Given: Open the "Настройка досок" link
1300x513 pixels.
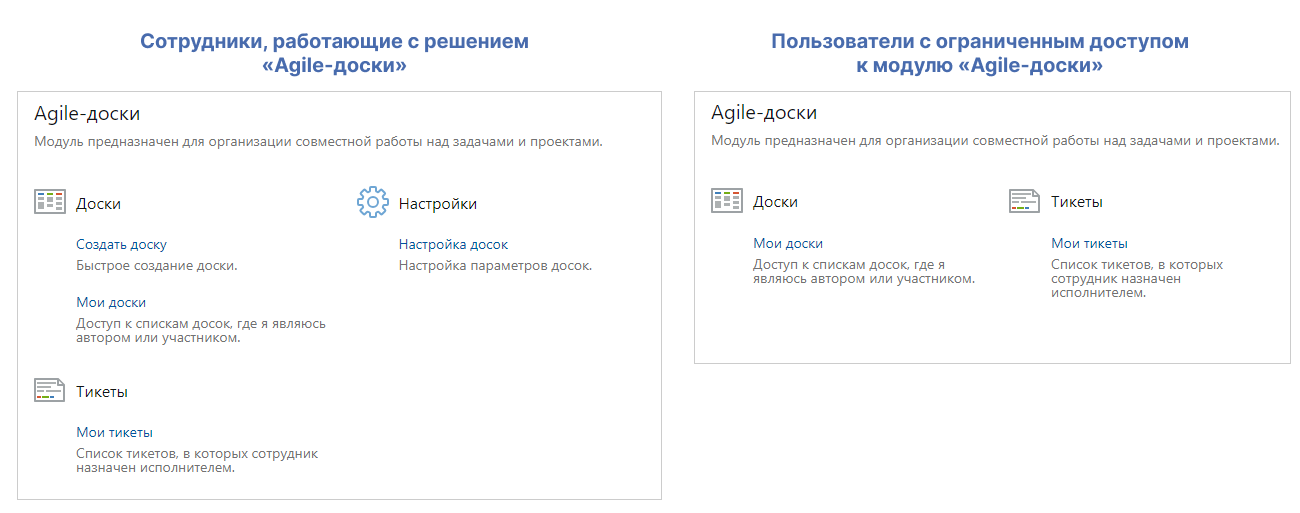Looking at the screenshot, I should click(453, 244).
